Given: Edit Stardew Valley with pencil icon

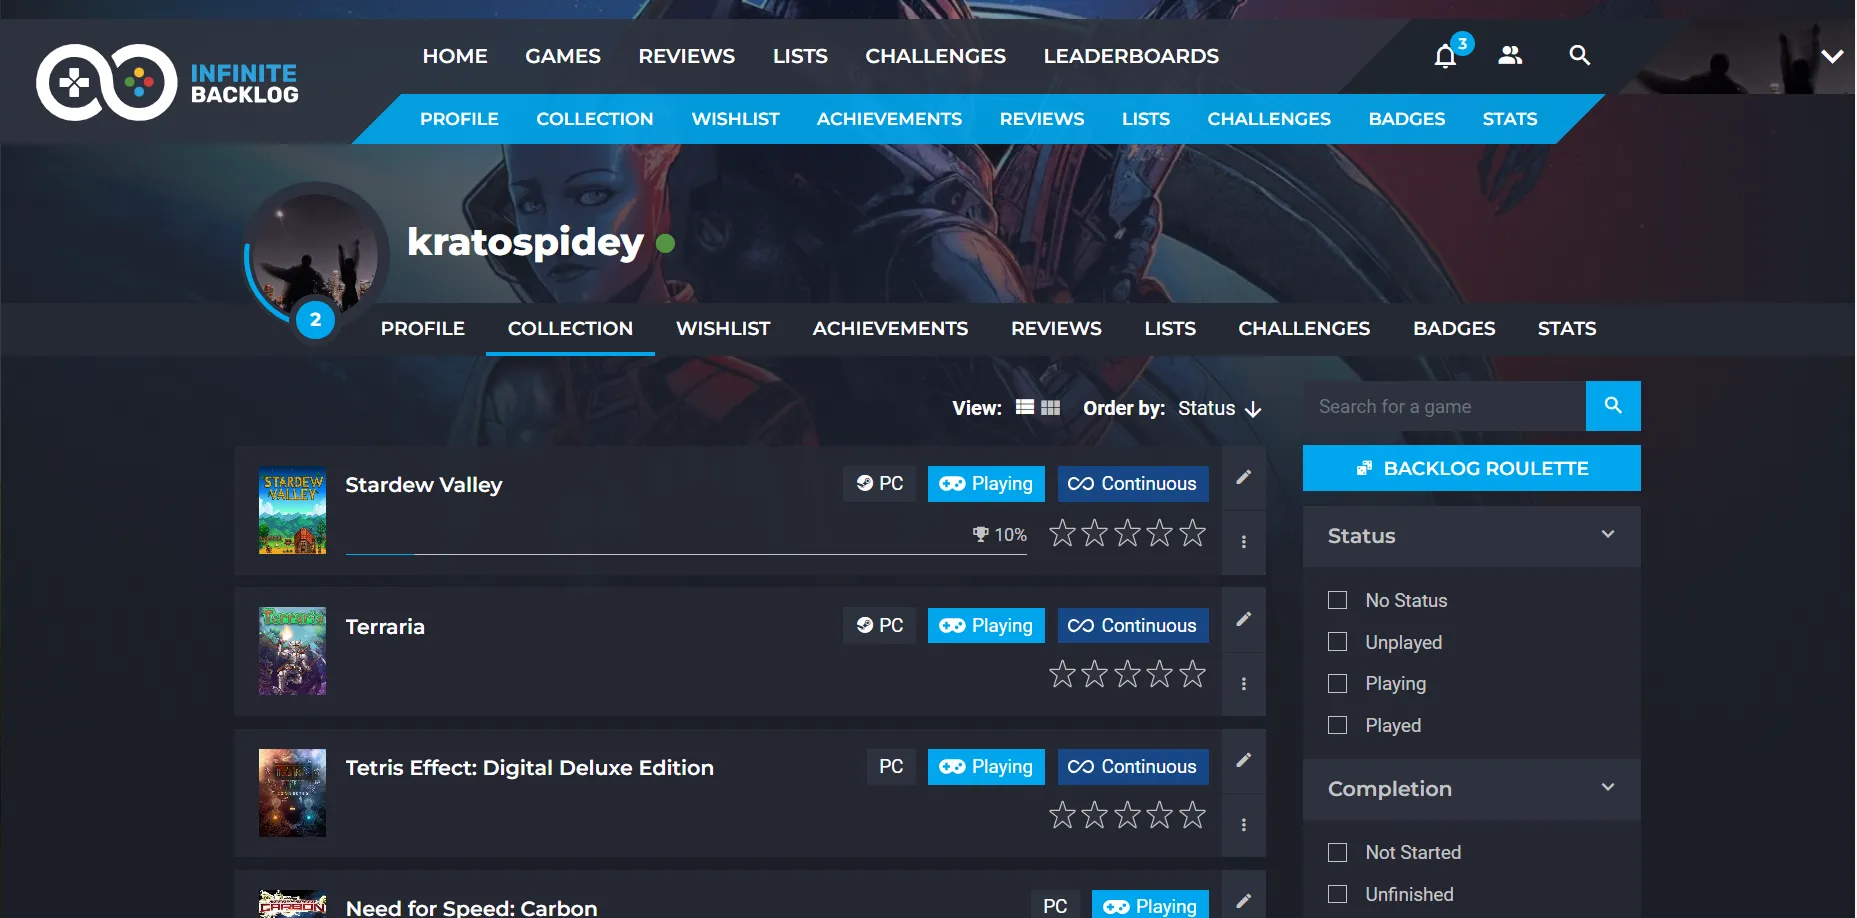Looking at the screenshot, I should click(x=1243, y=478).
